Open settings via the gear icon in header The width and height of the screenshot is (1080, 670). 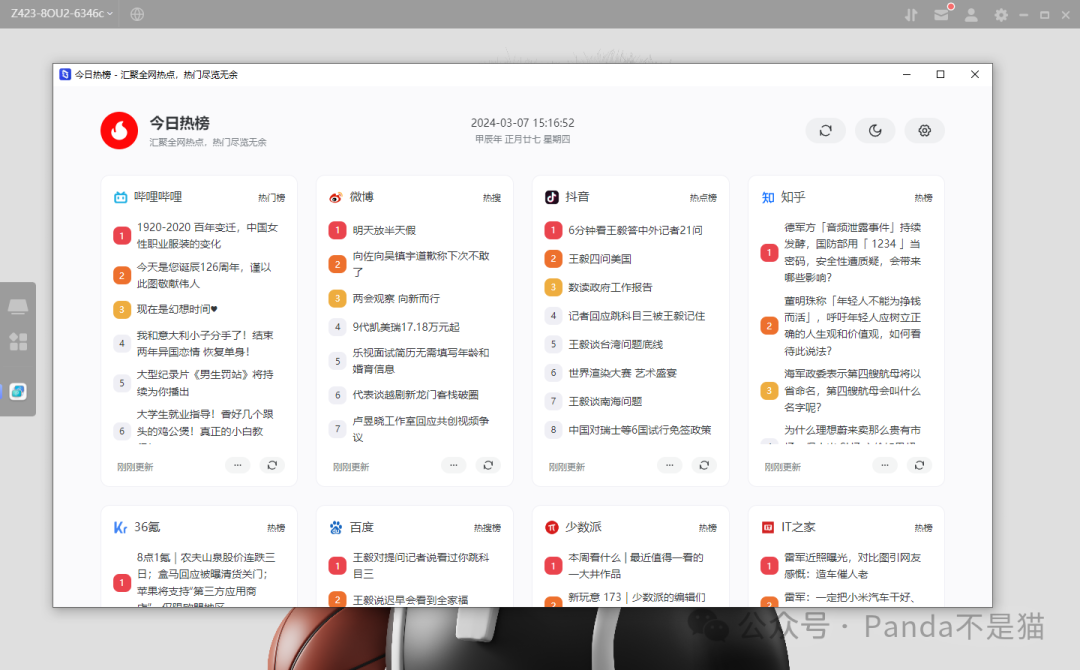(924, 130)
